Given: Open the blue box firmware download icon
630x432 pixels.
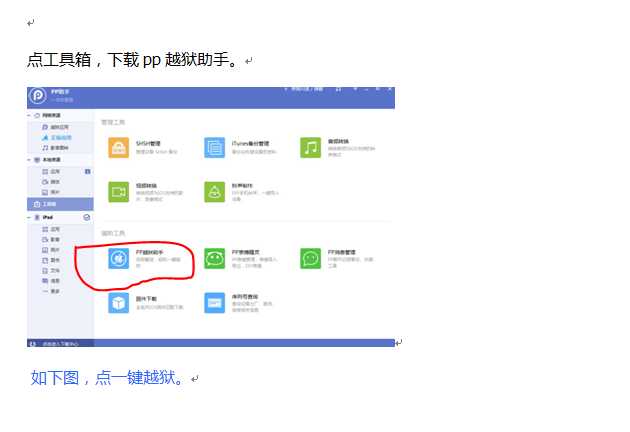Looking at the screenshot, I should coord(119,303).
